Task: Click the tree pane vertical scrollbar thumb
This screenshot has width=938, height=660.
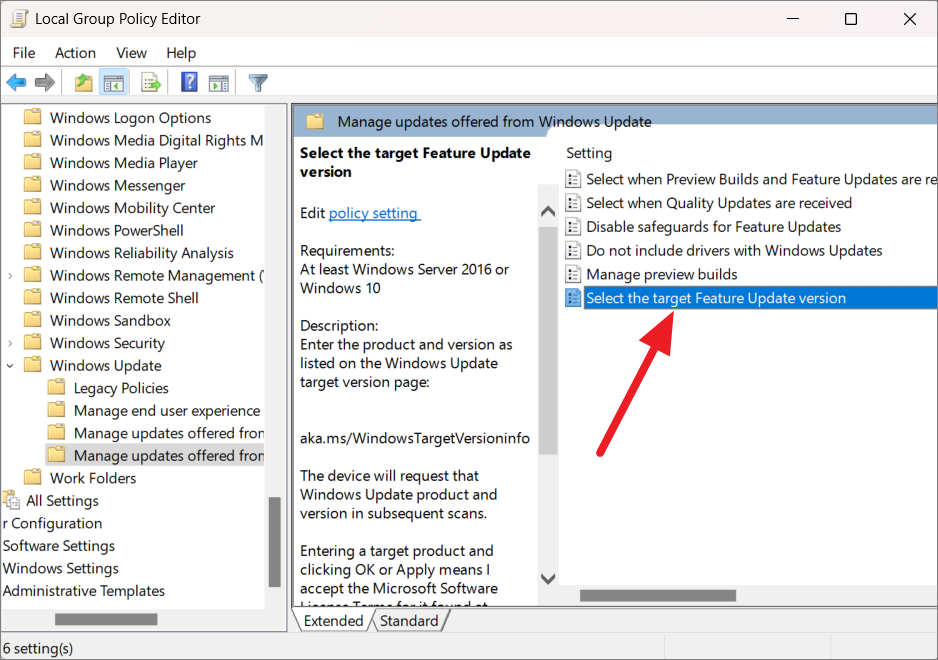Action: [x=275, y=542]
